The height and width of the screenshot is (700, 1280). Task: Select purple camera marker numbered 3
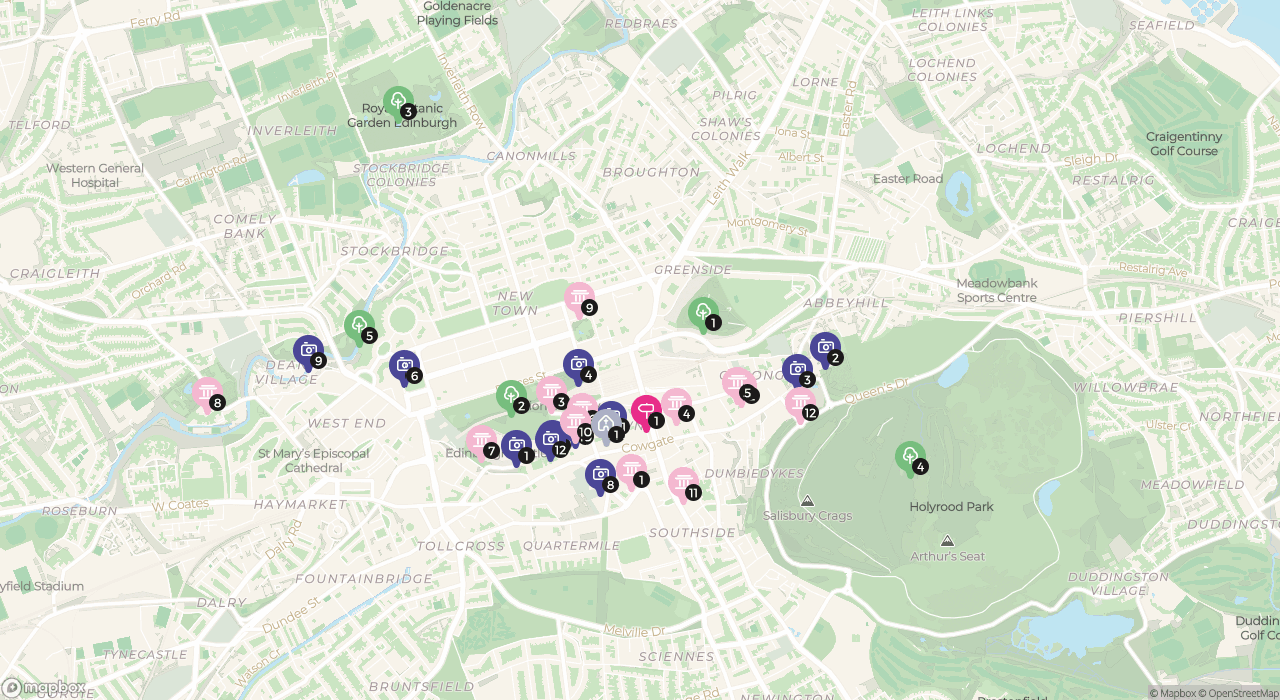coord(797,370)
